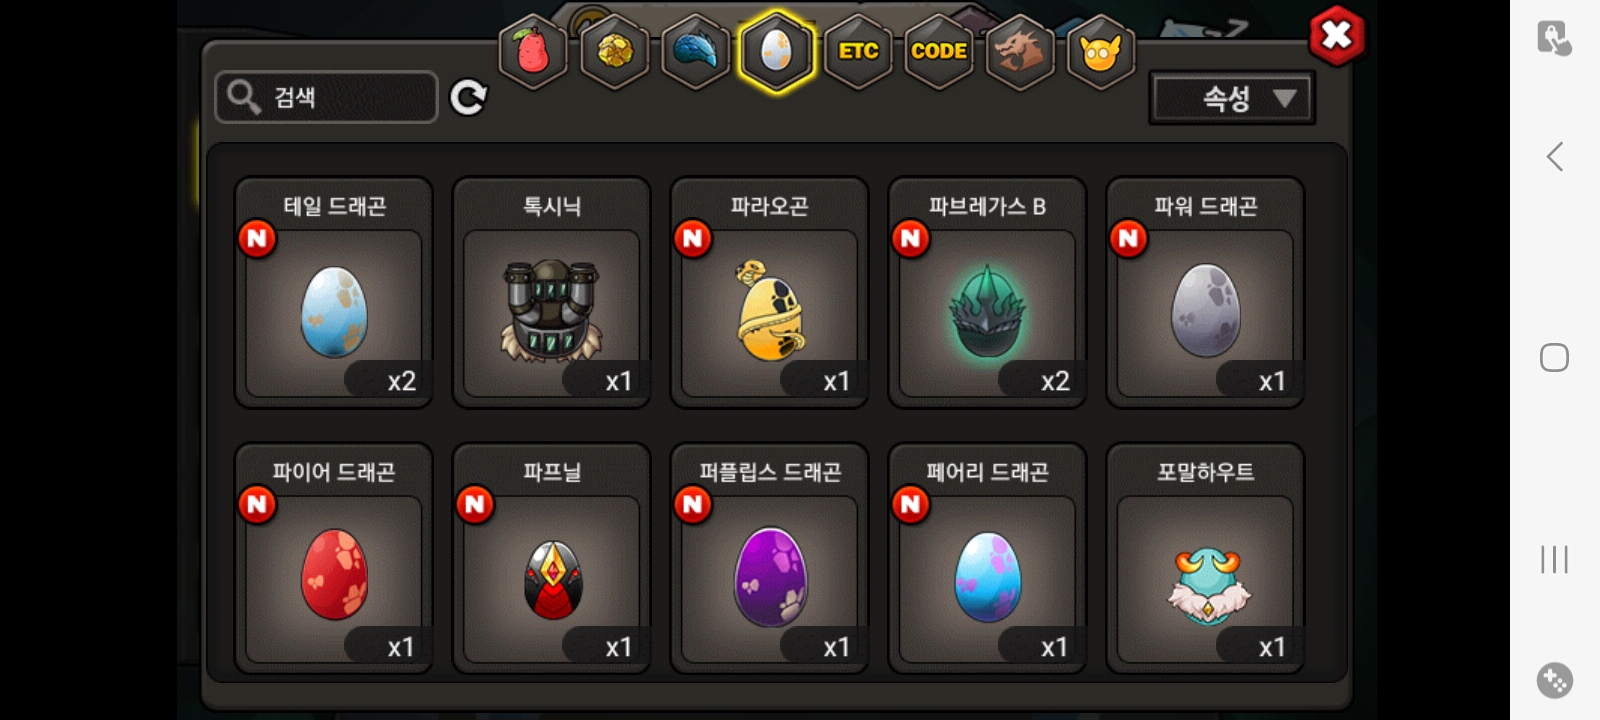Screen dimensions: 1600x720
Task: Tap the Android back arrow button
Action: pos(1555,156)
